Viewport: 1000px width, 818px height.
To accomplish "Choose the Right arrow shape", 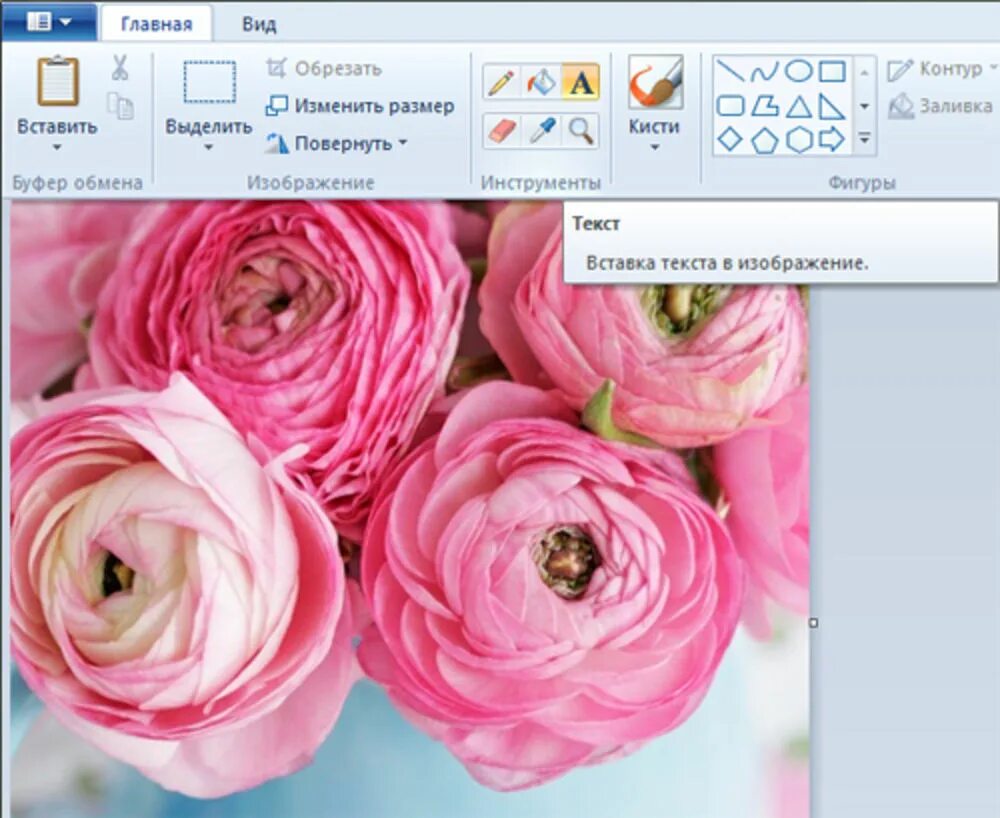I will (832, 139).
